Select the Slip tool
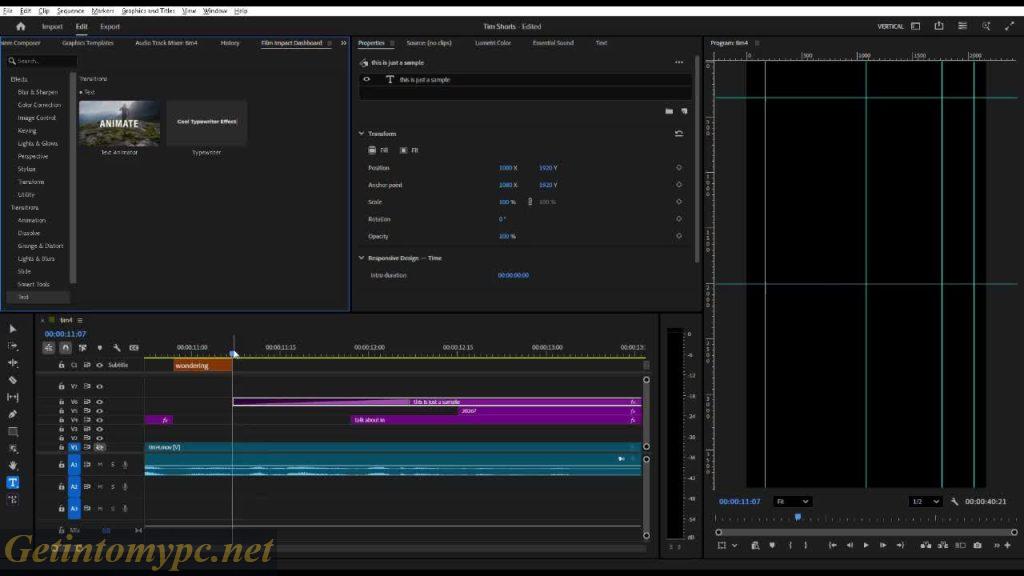 tap(12, 396)
